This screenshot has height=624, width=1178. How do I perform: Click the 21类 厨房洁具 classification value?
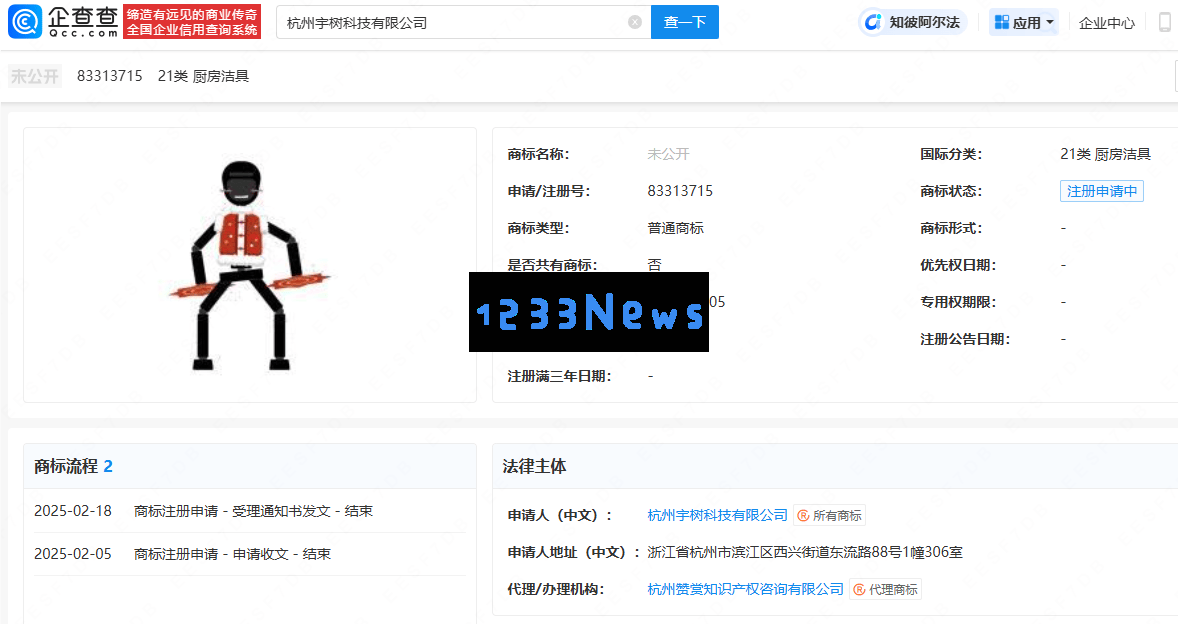1105,154
